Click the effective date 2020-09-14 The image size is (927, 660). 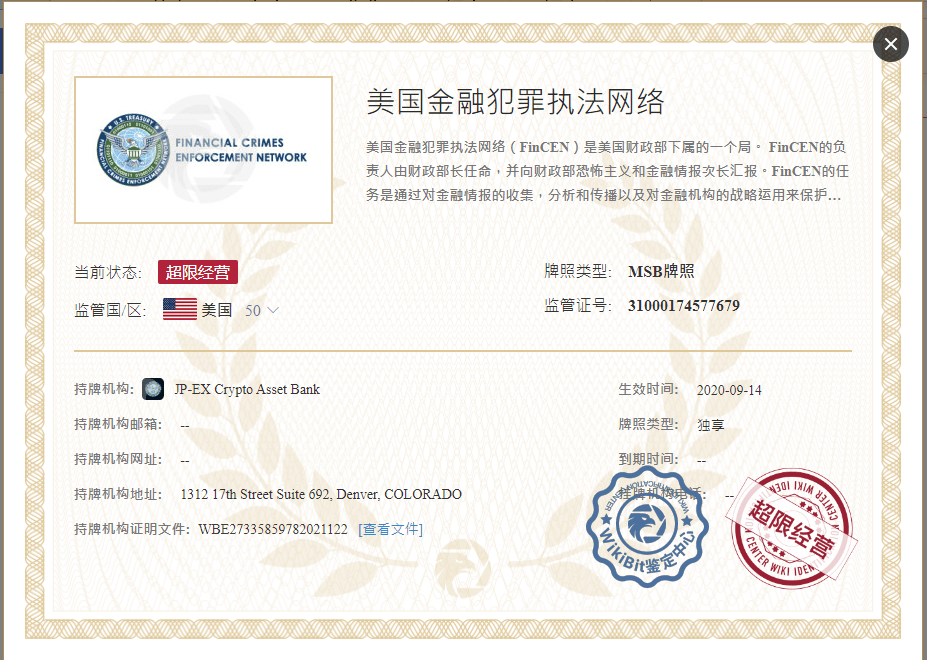(x=728, y=390)
